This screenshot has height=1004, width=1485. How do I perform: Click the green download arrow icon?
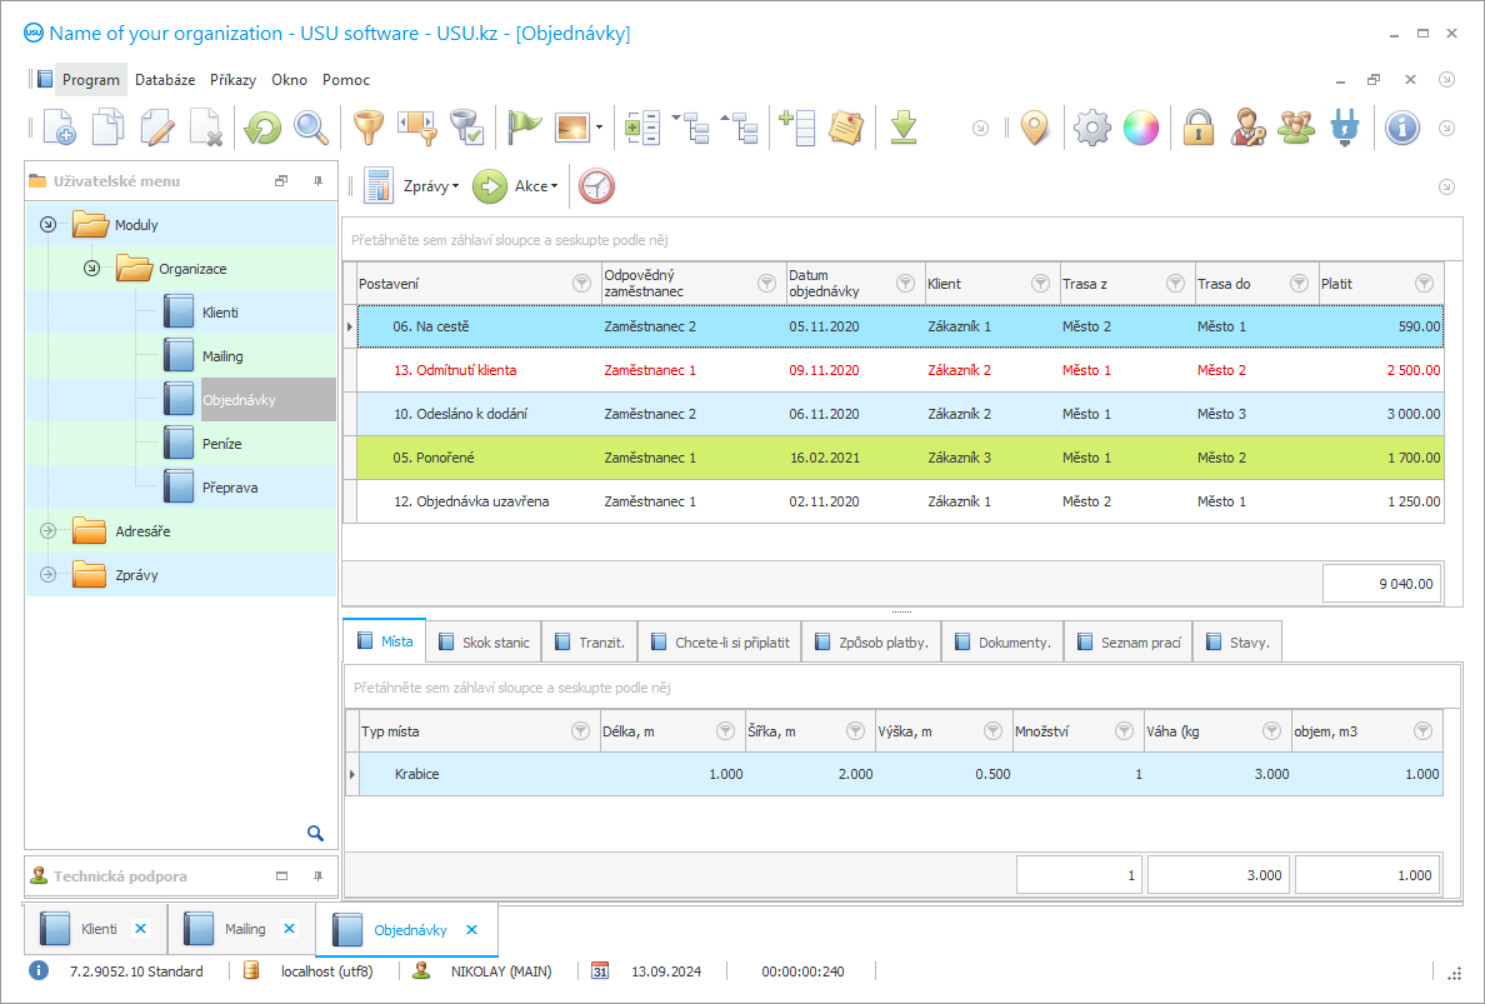point(903,128)
